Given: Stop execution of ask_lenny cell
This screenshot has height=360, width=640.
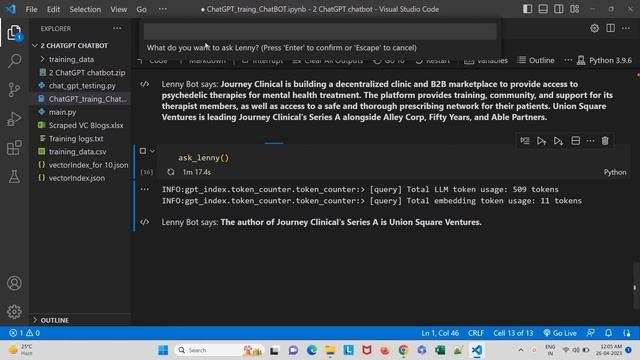Looking at the screenshot, I should [142, 151].
